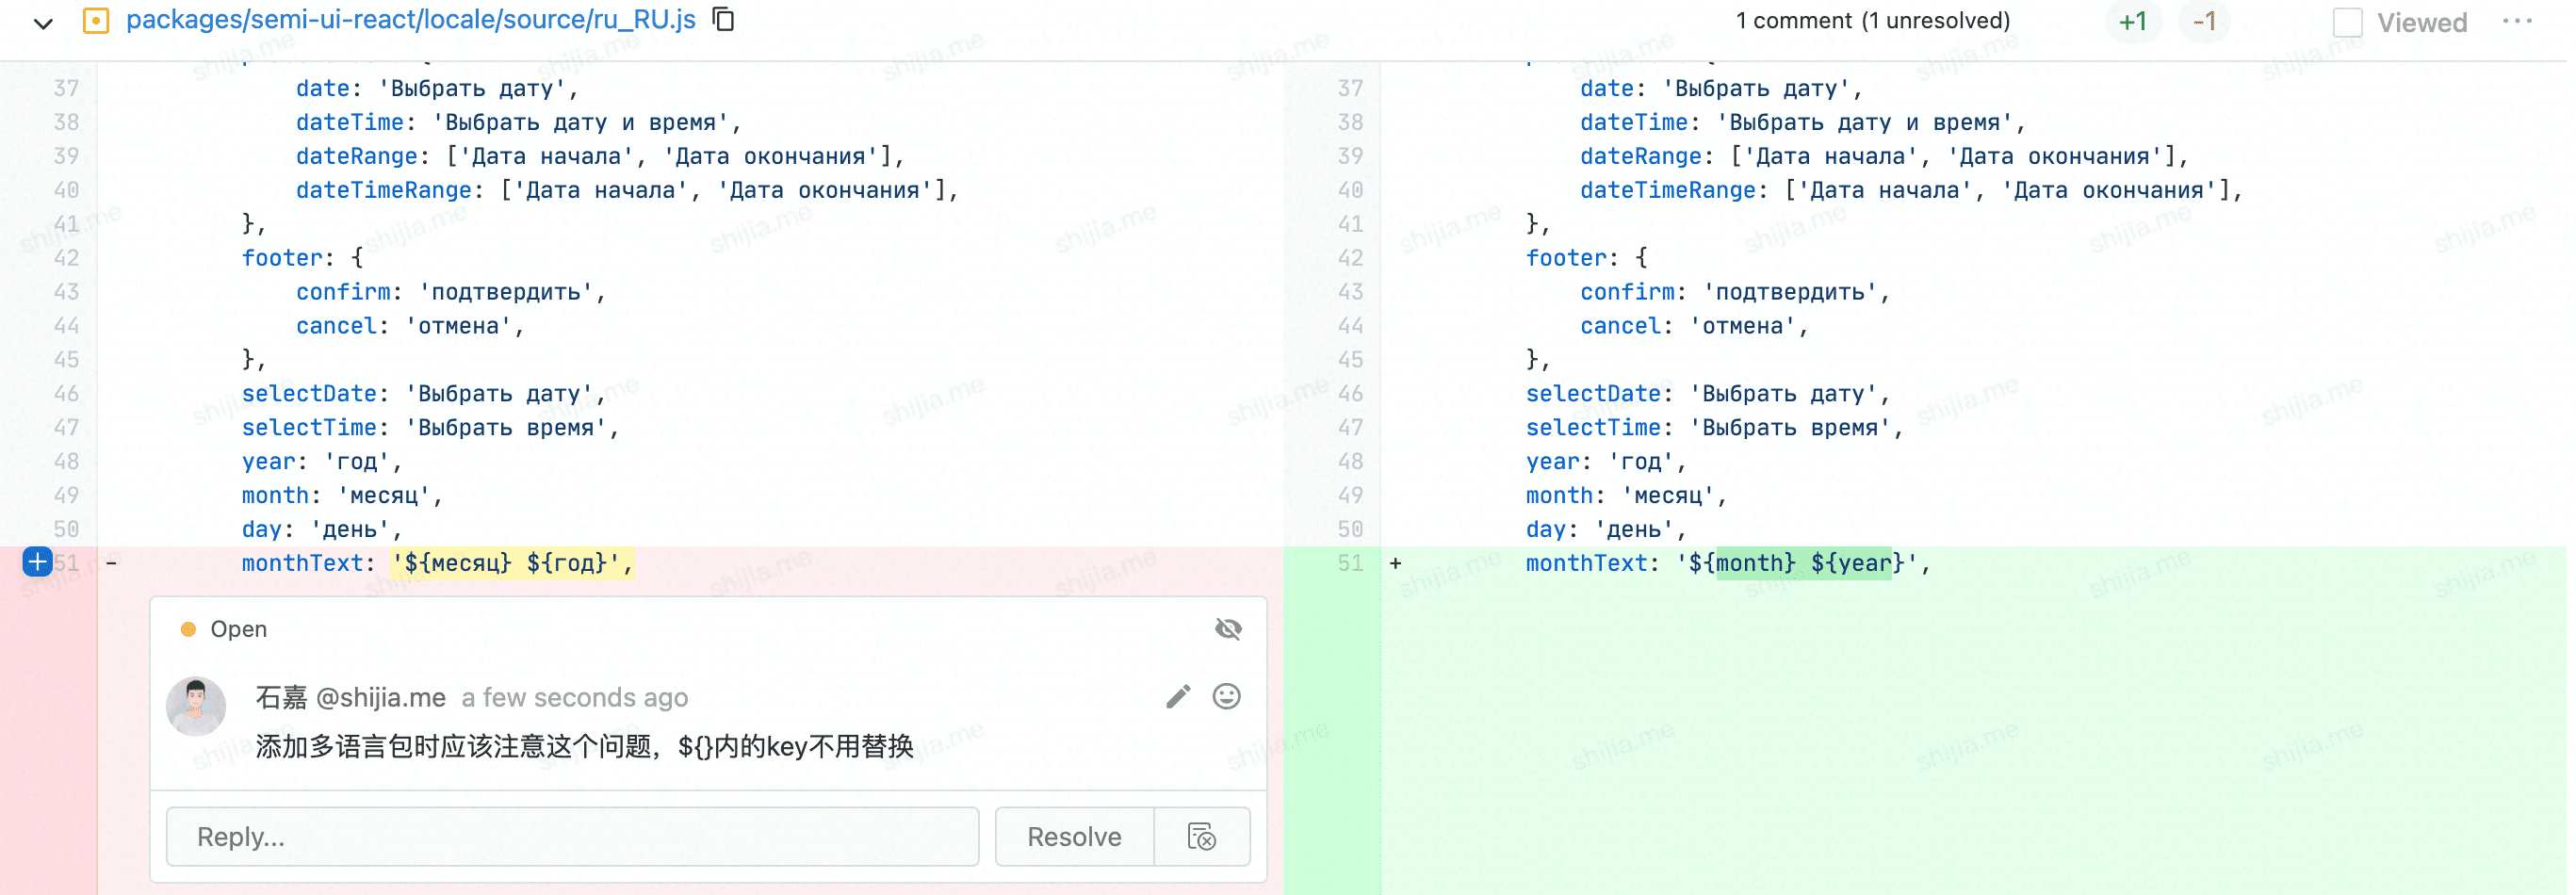
Task: Click the icon button beside Resolve
Action: [x=1202, y=836]
